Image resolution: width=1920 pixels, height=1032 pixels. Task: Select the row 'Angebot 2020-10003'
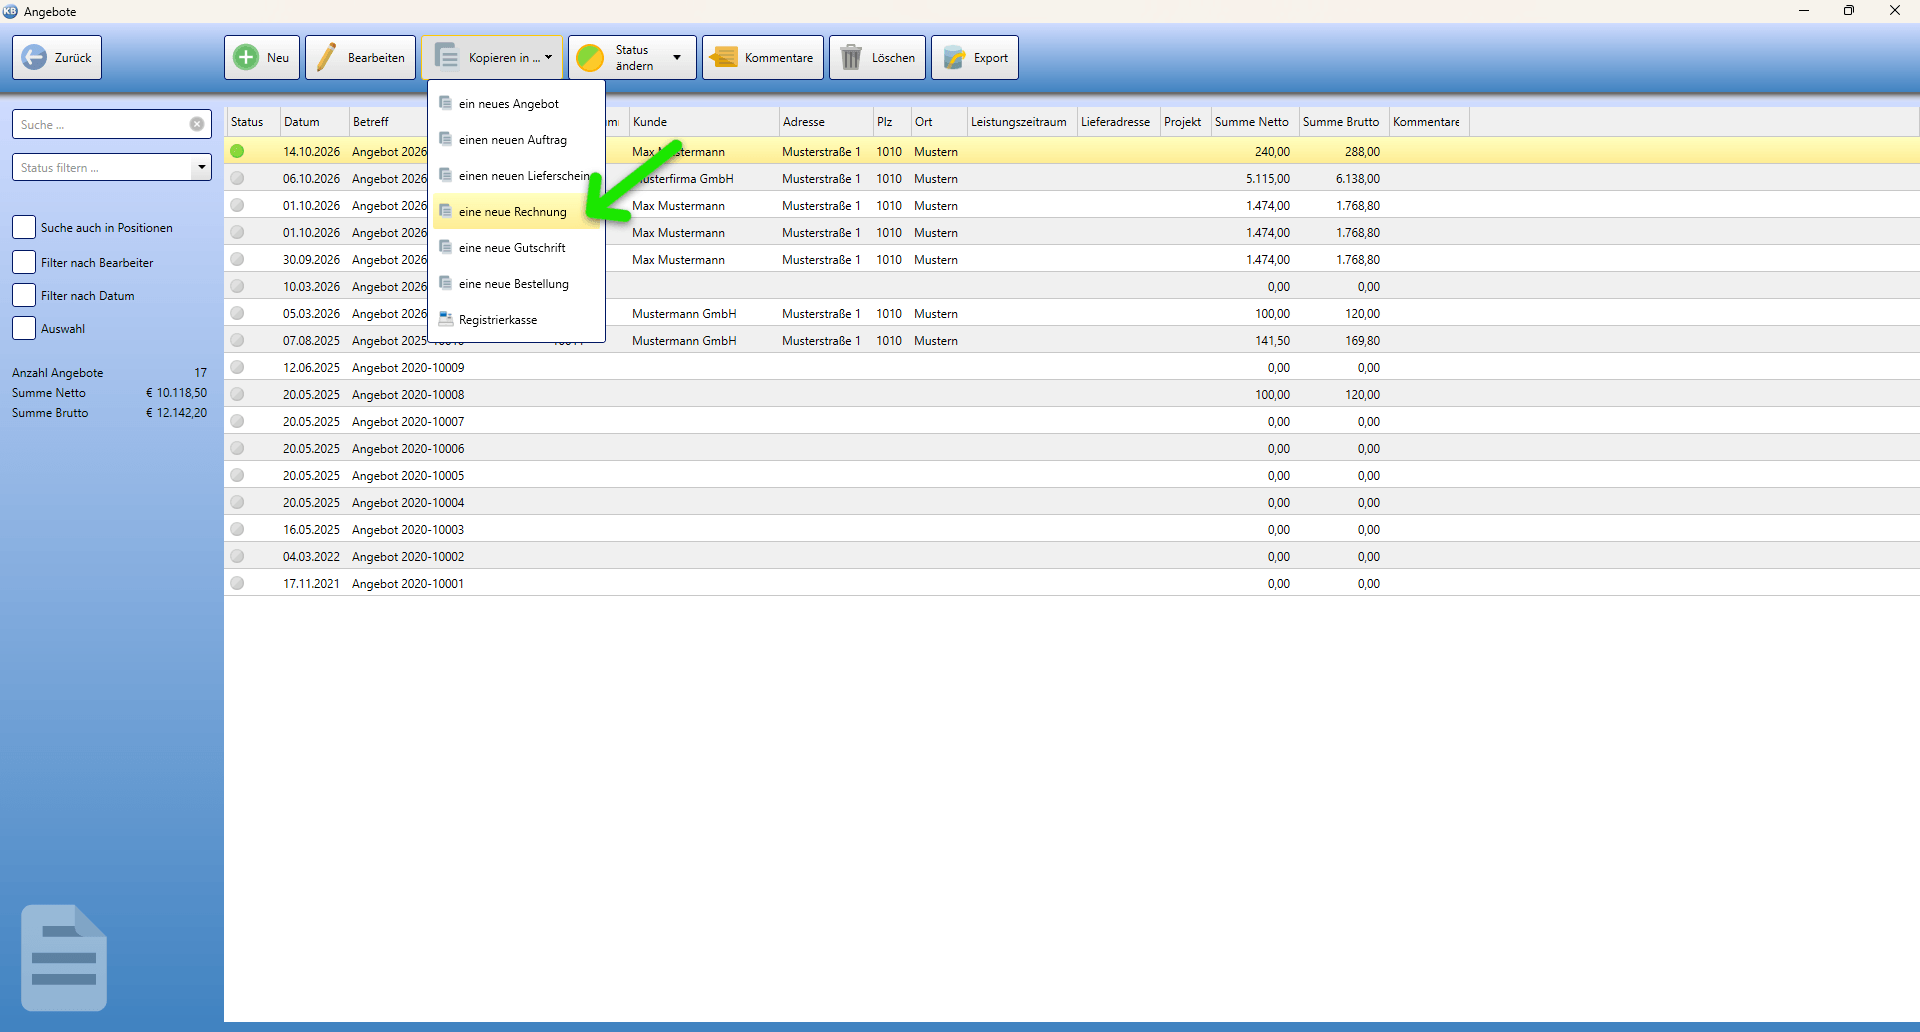[1071, 529]
